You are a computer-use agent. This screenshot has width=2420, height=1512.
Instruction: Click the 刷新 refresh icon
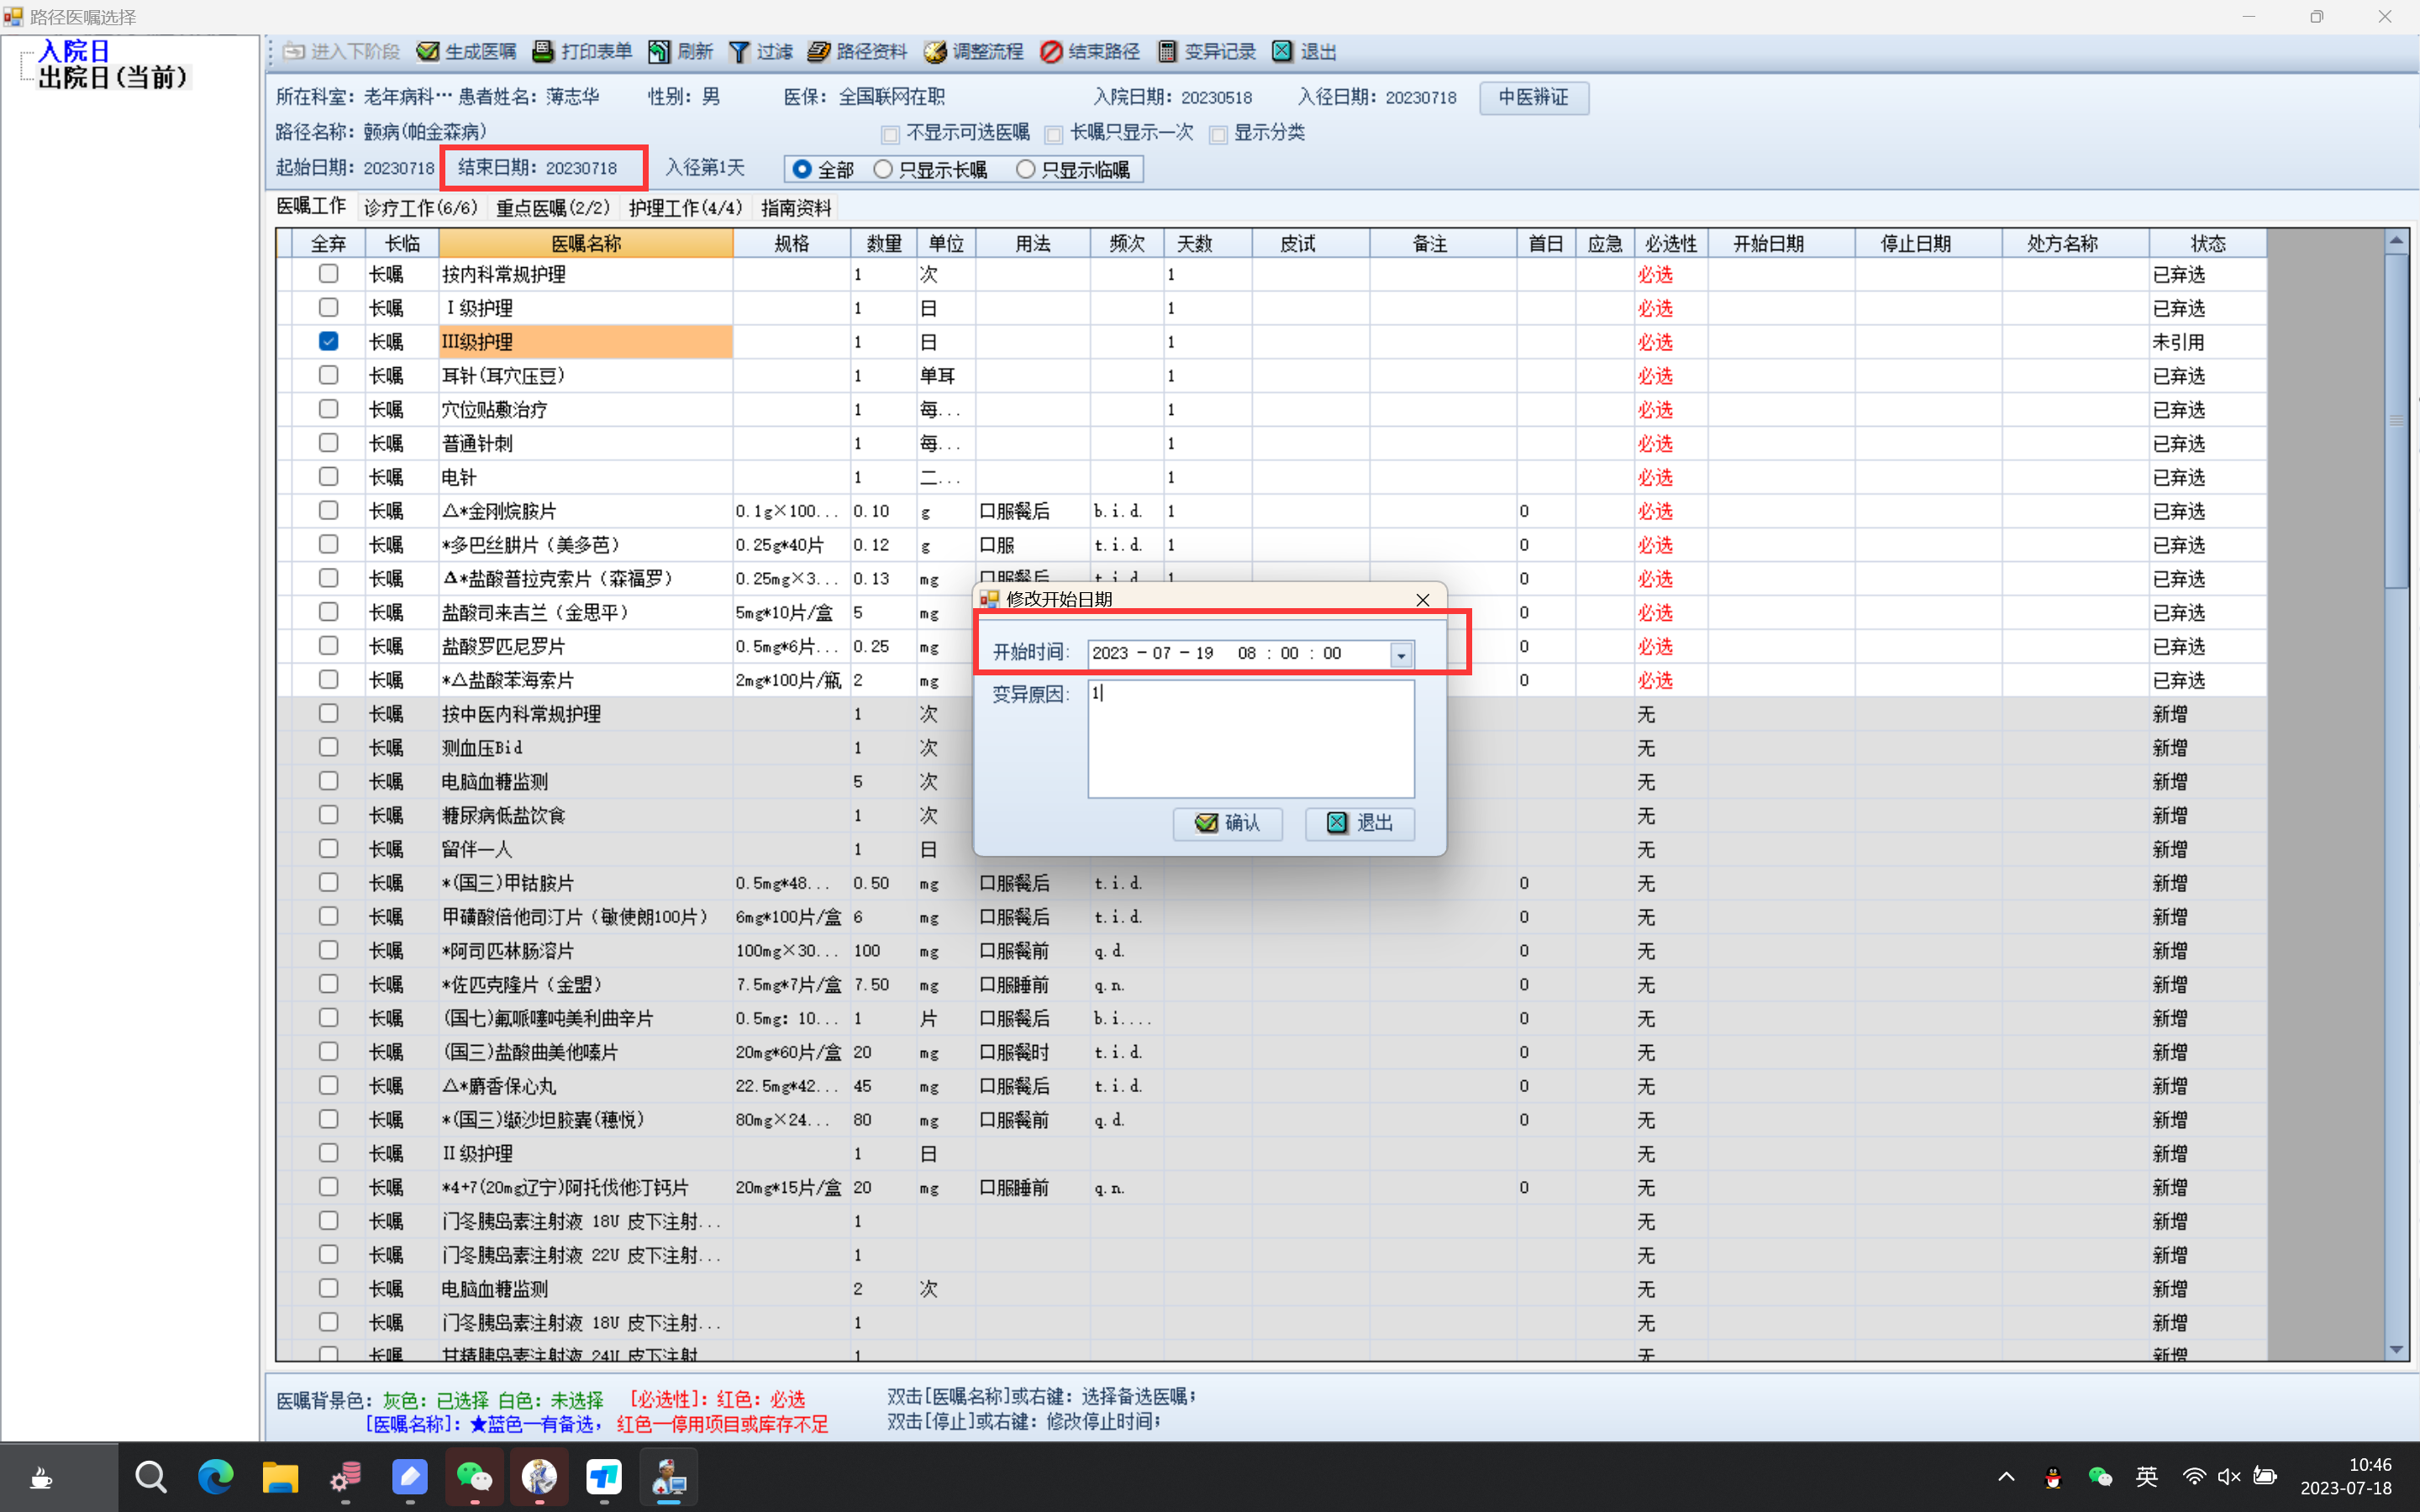(659, 52)
